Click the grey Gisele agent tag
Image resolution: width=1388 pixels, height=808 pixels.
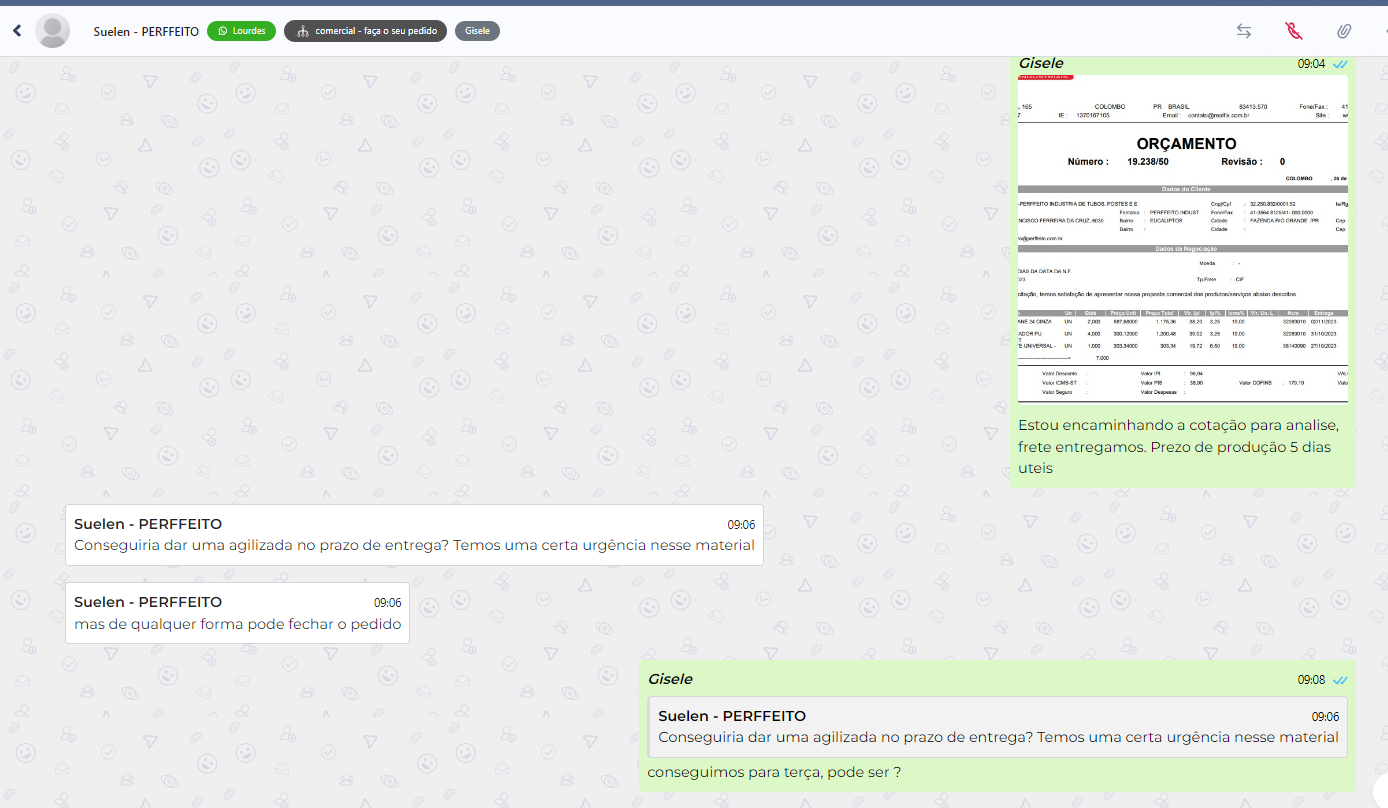pos(477,31)
